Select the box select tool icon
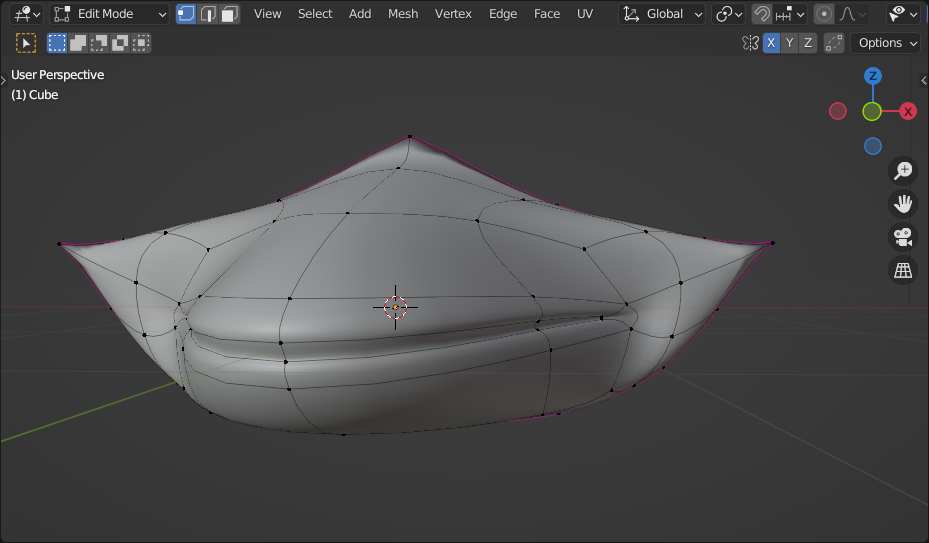This screenshot has width=929, height=543. click(25, 43)
